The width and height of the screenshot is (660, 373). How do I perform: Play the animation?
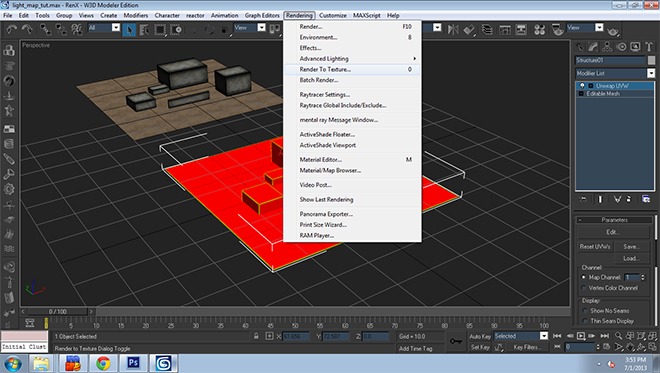(581, 336)
